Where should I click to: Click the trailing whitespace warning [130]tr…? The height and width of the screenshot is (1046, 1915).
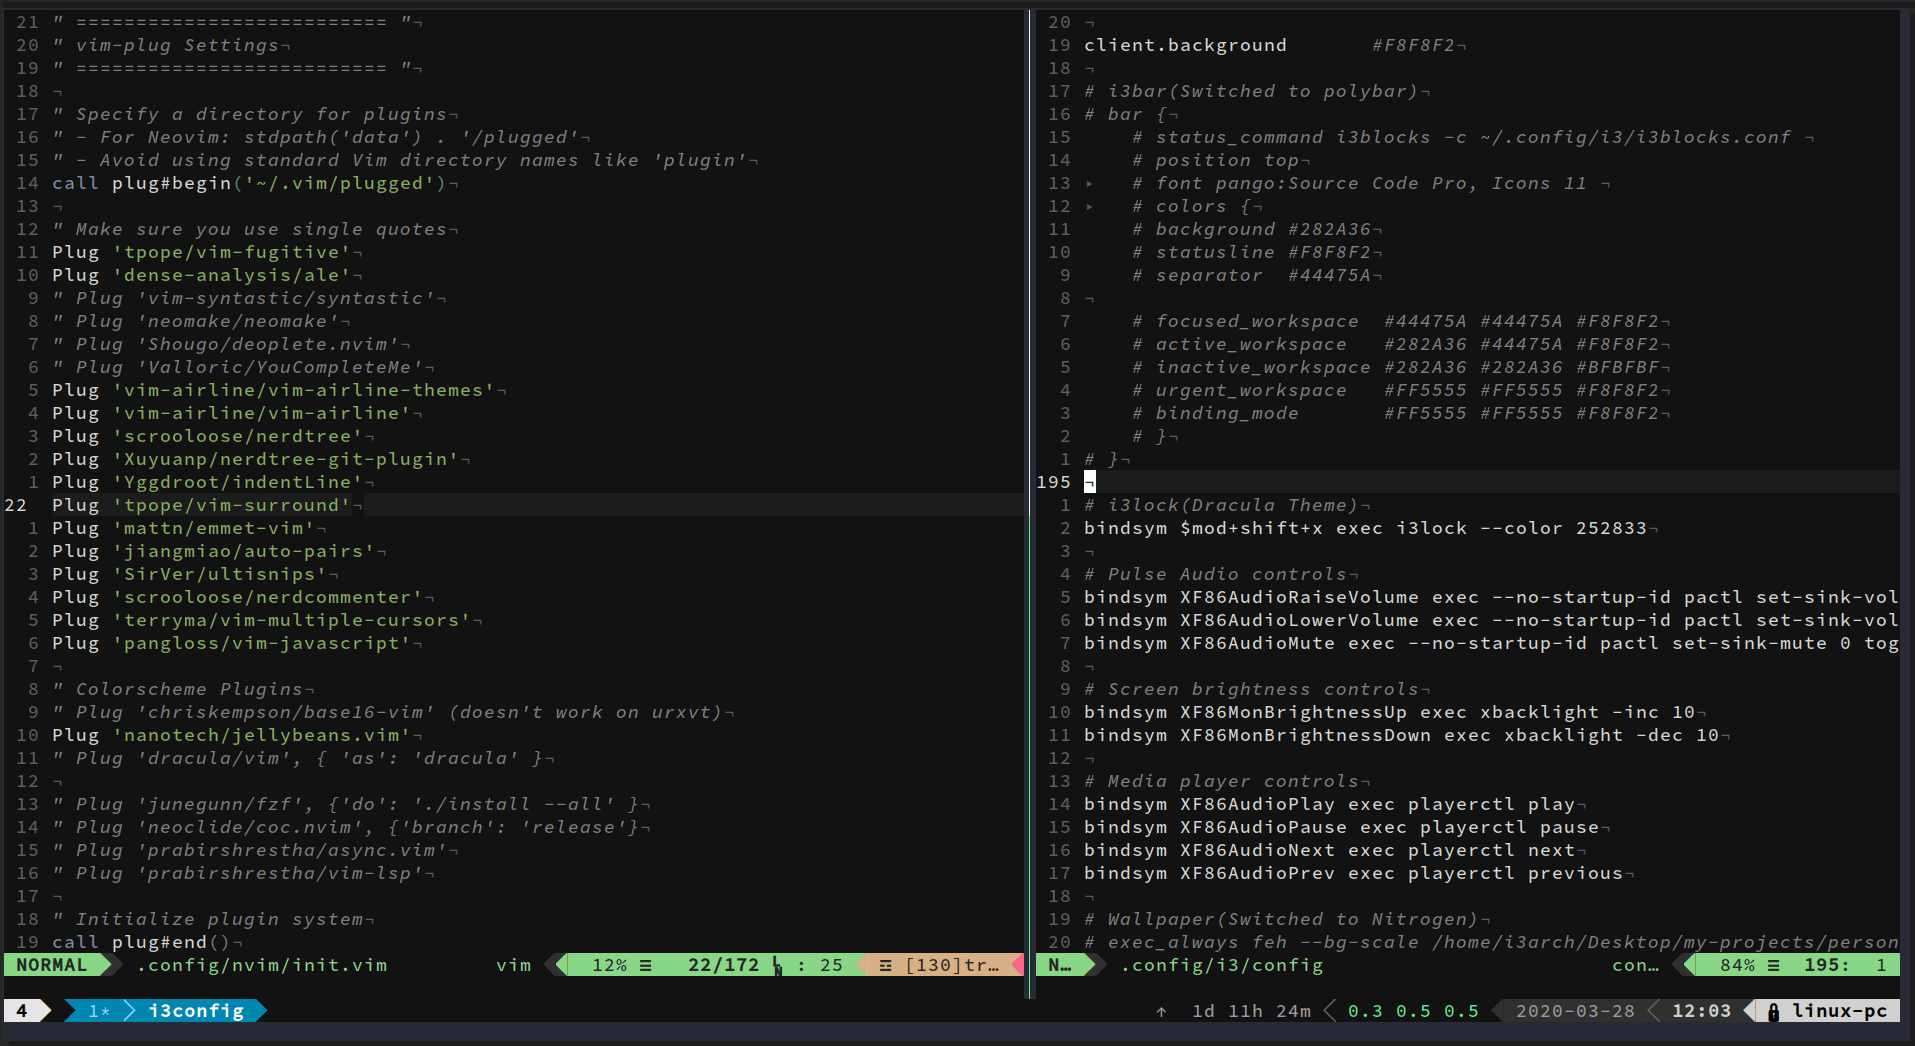(940, 966)
